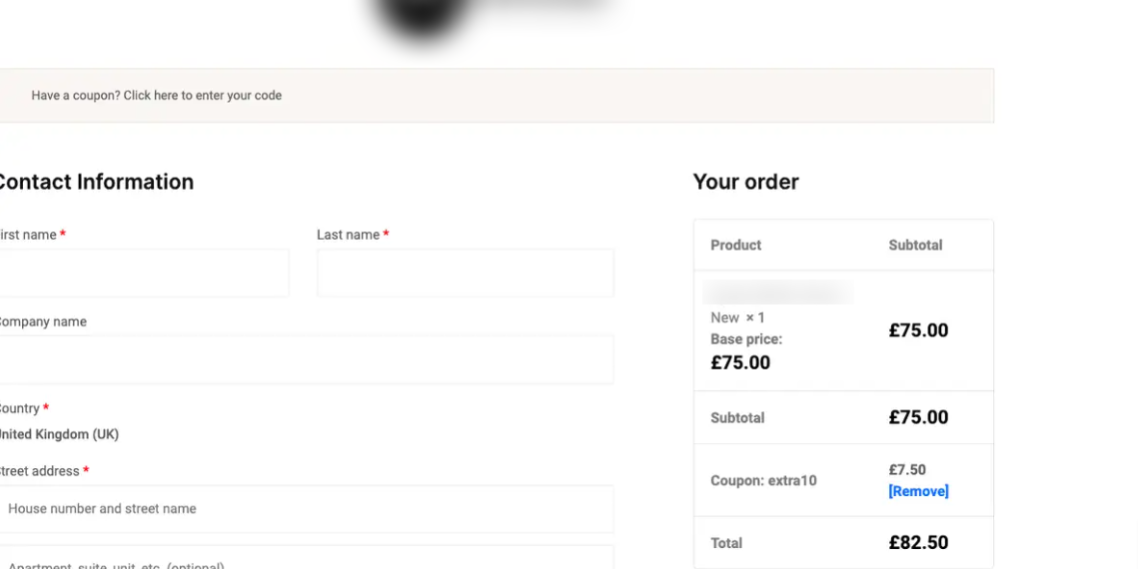Click the Country label
This screenshot has height=569, width=1138.
coord(19,409)
